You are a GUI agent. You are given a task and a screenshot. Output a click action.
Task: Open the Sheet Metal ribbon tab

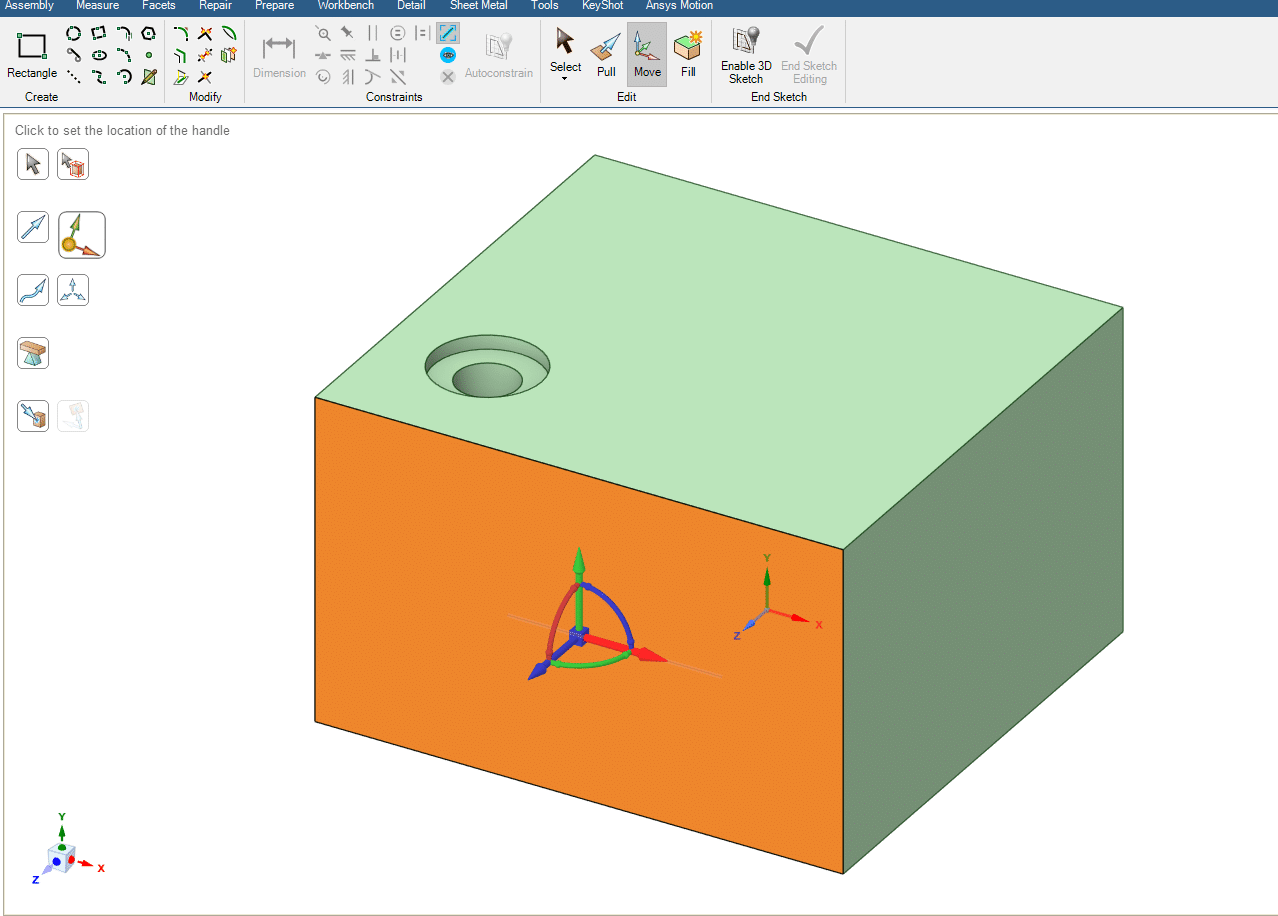click(x=478, y=6)
